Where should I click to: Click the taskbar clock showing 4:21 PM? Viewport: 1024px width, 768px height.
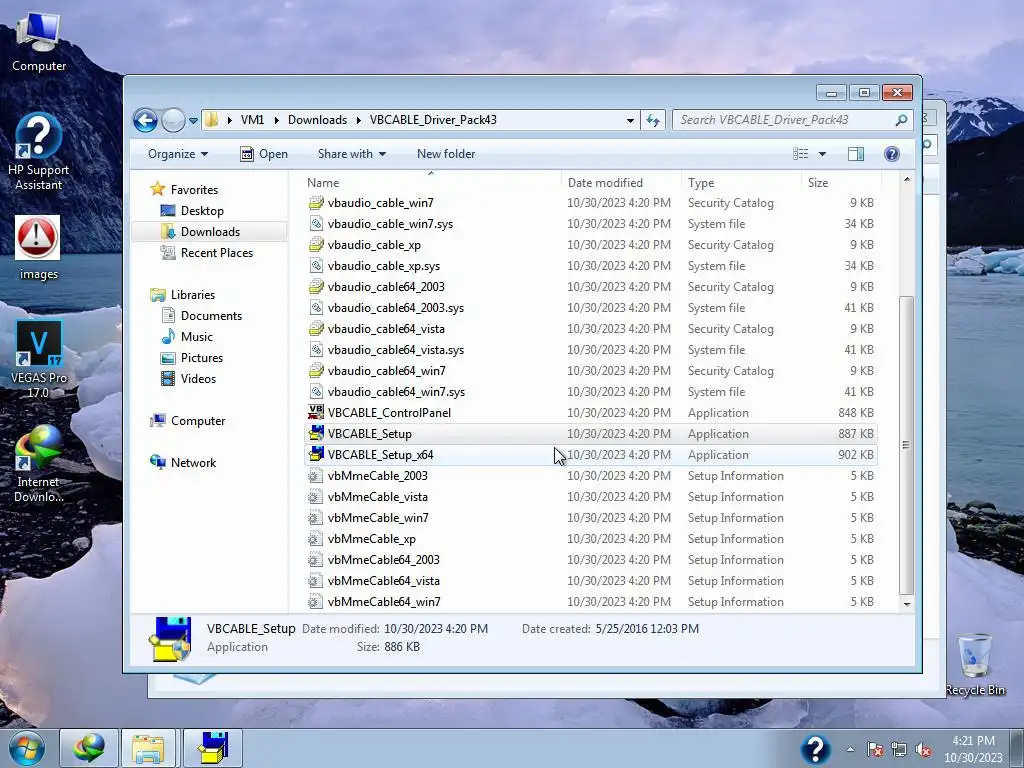(x=973, y=749)
